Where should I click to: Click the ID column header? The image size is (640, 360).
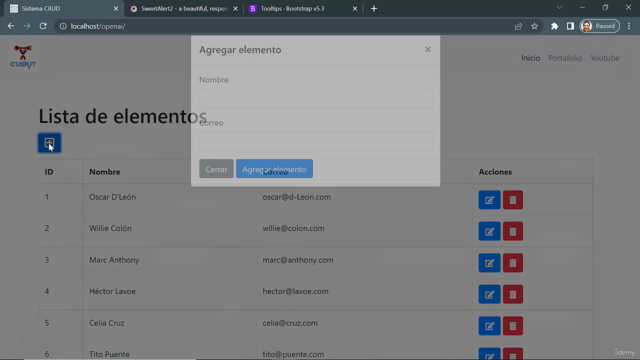[49, 172]
